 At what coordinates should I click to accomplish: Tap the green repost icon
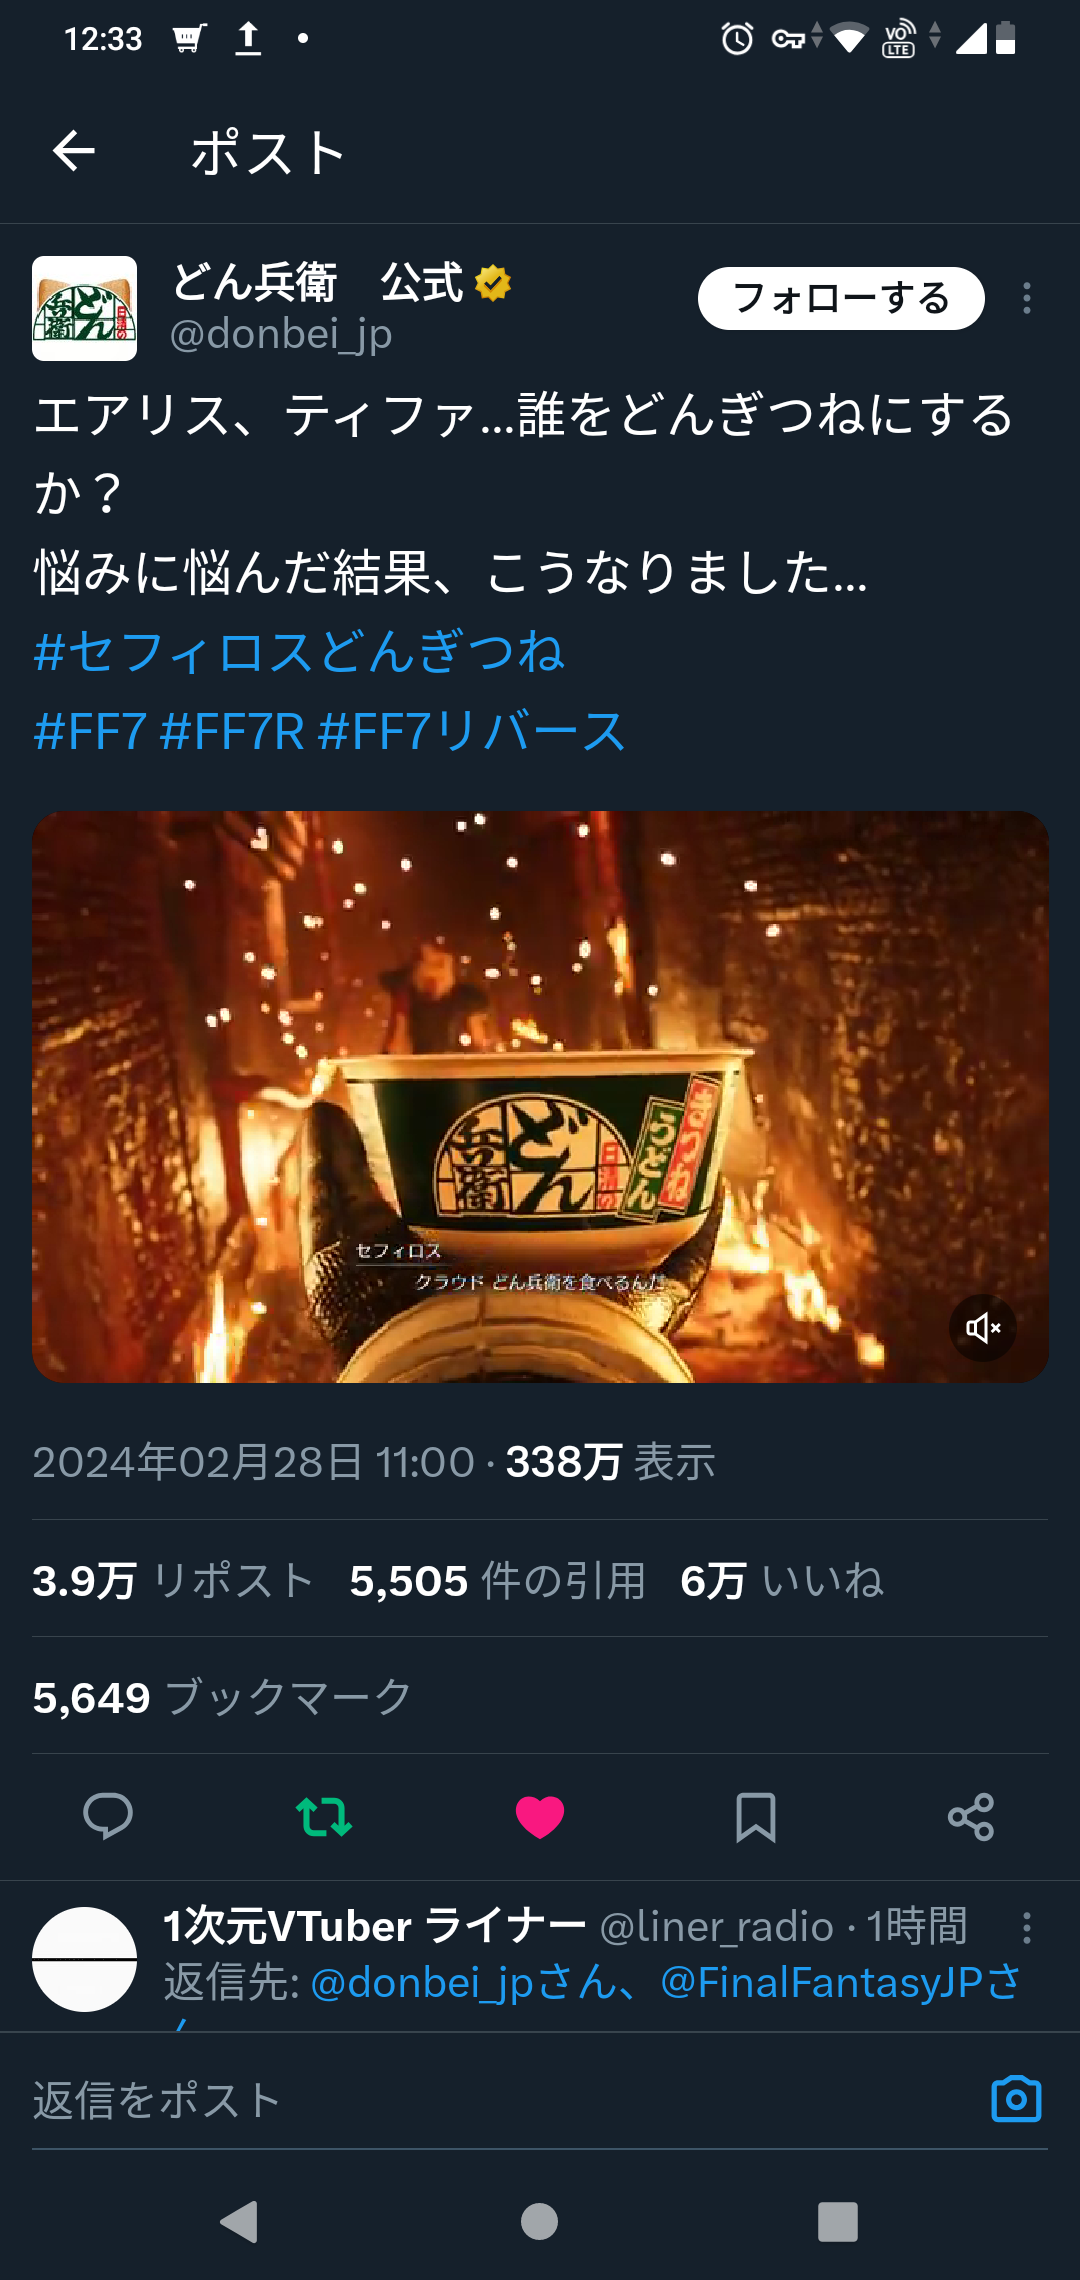click(324, 1817)
